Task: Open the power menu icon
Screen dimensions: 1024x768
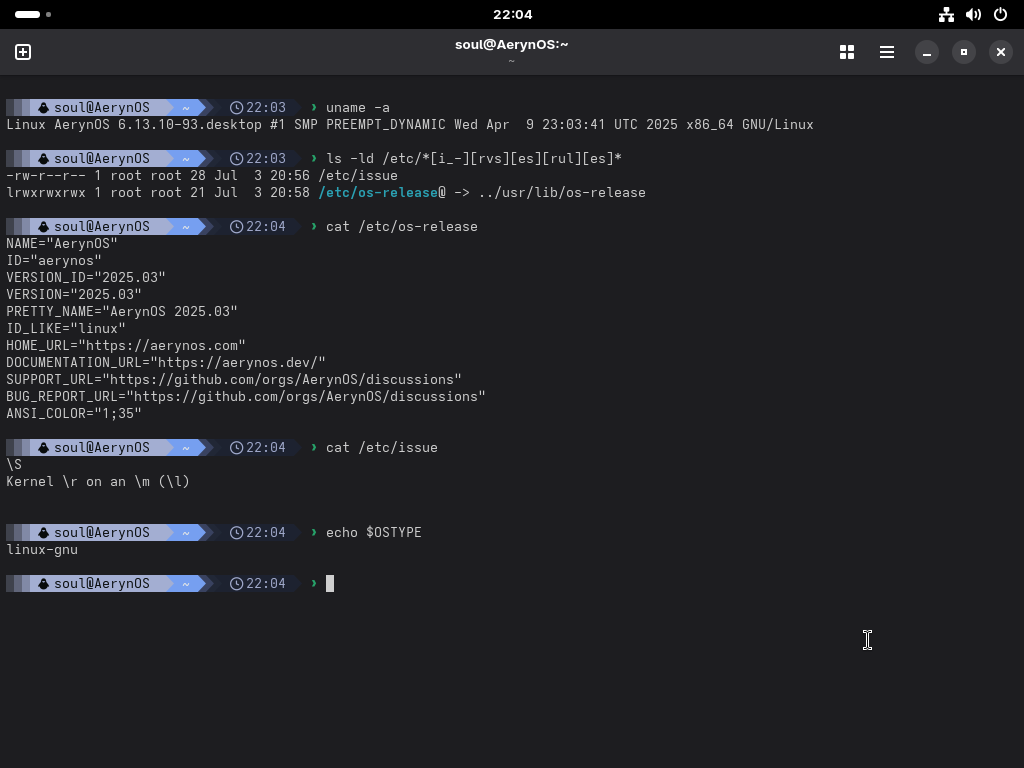Action: coord(1000,14)
